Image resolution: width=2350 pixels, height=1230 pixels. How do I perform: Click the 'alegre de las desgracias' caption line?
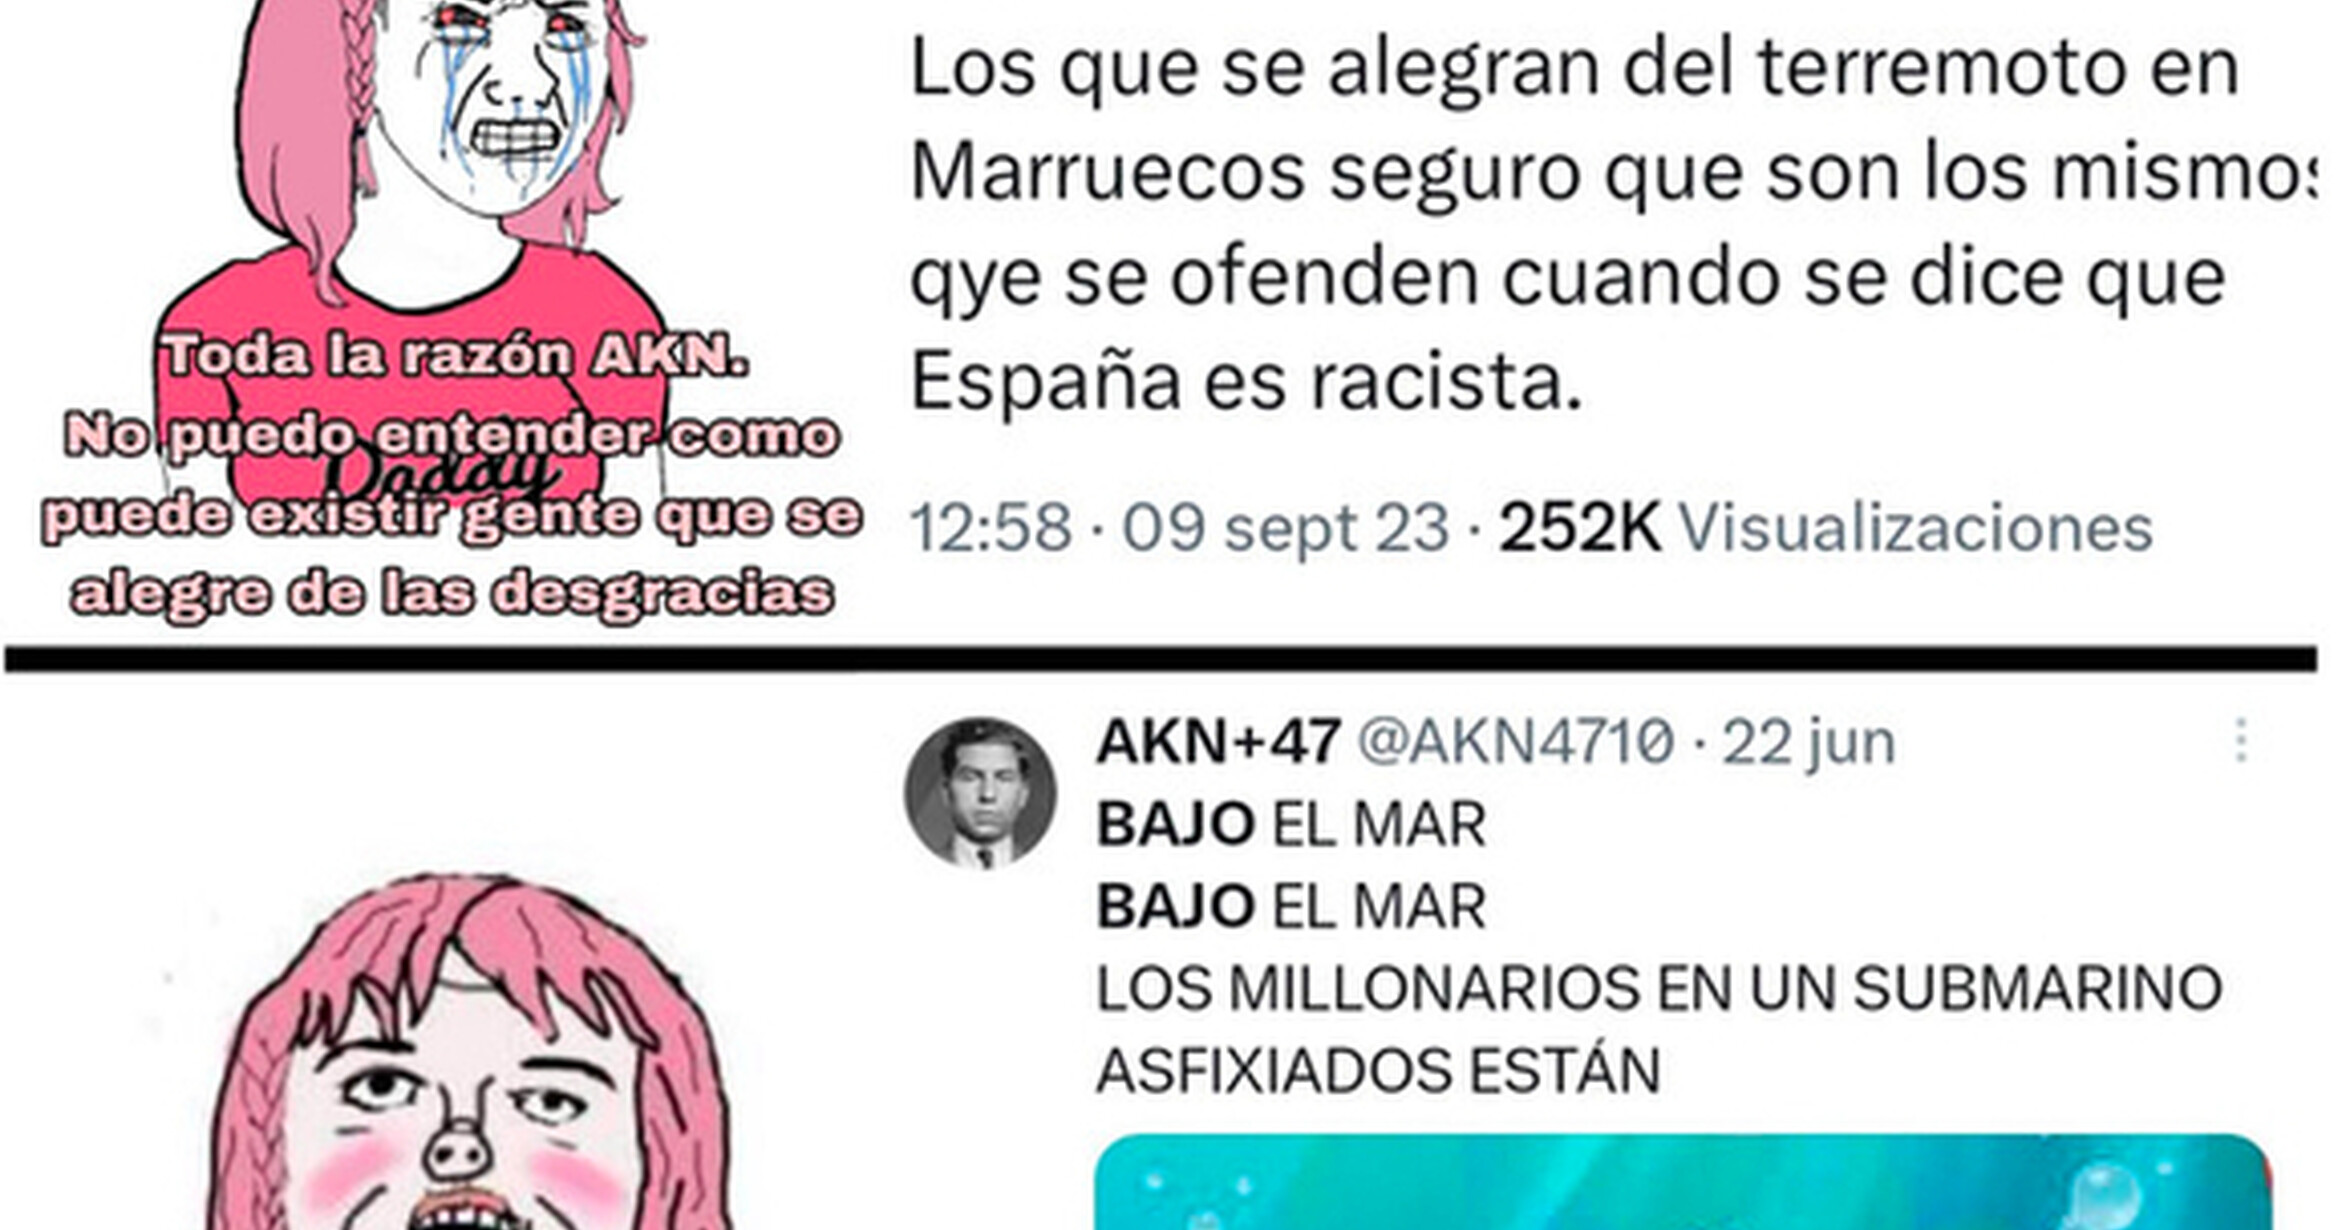point(451,594)
